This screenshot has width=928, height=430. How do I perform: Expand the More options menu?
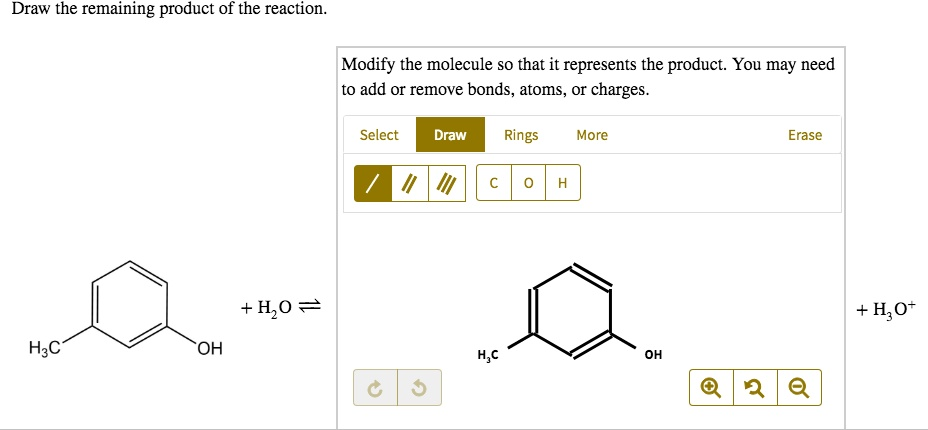click(x=592, y=135)
